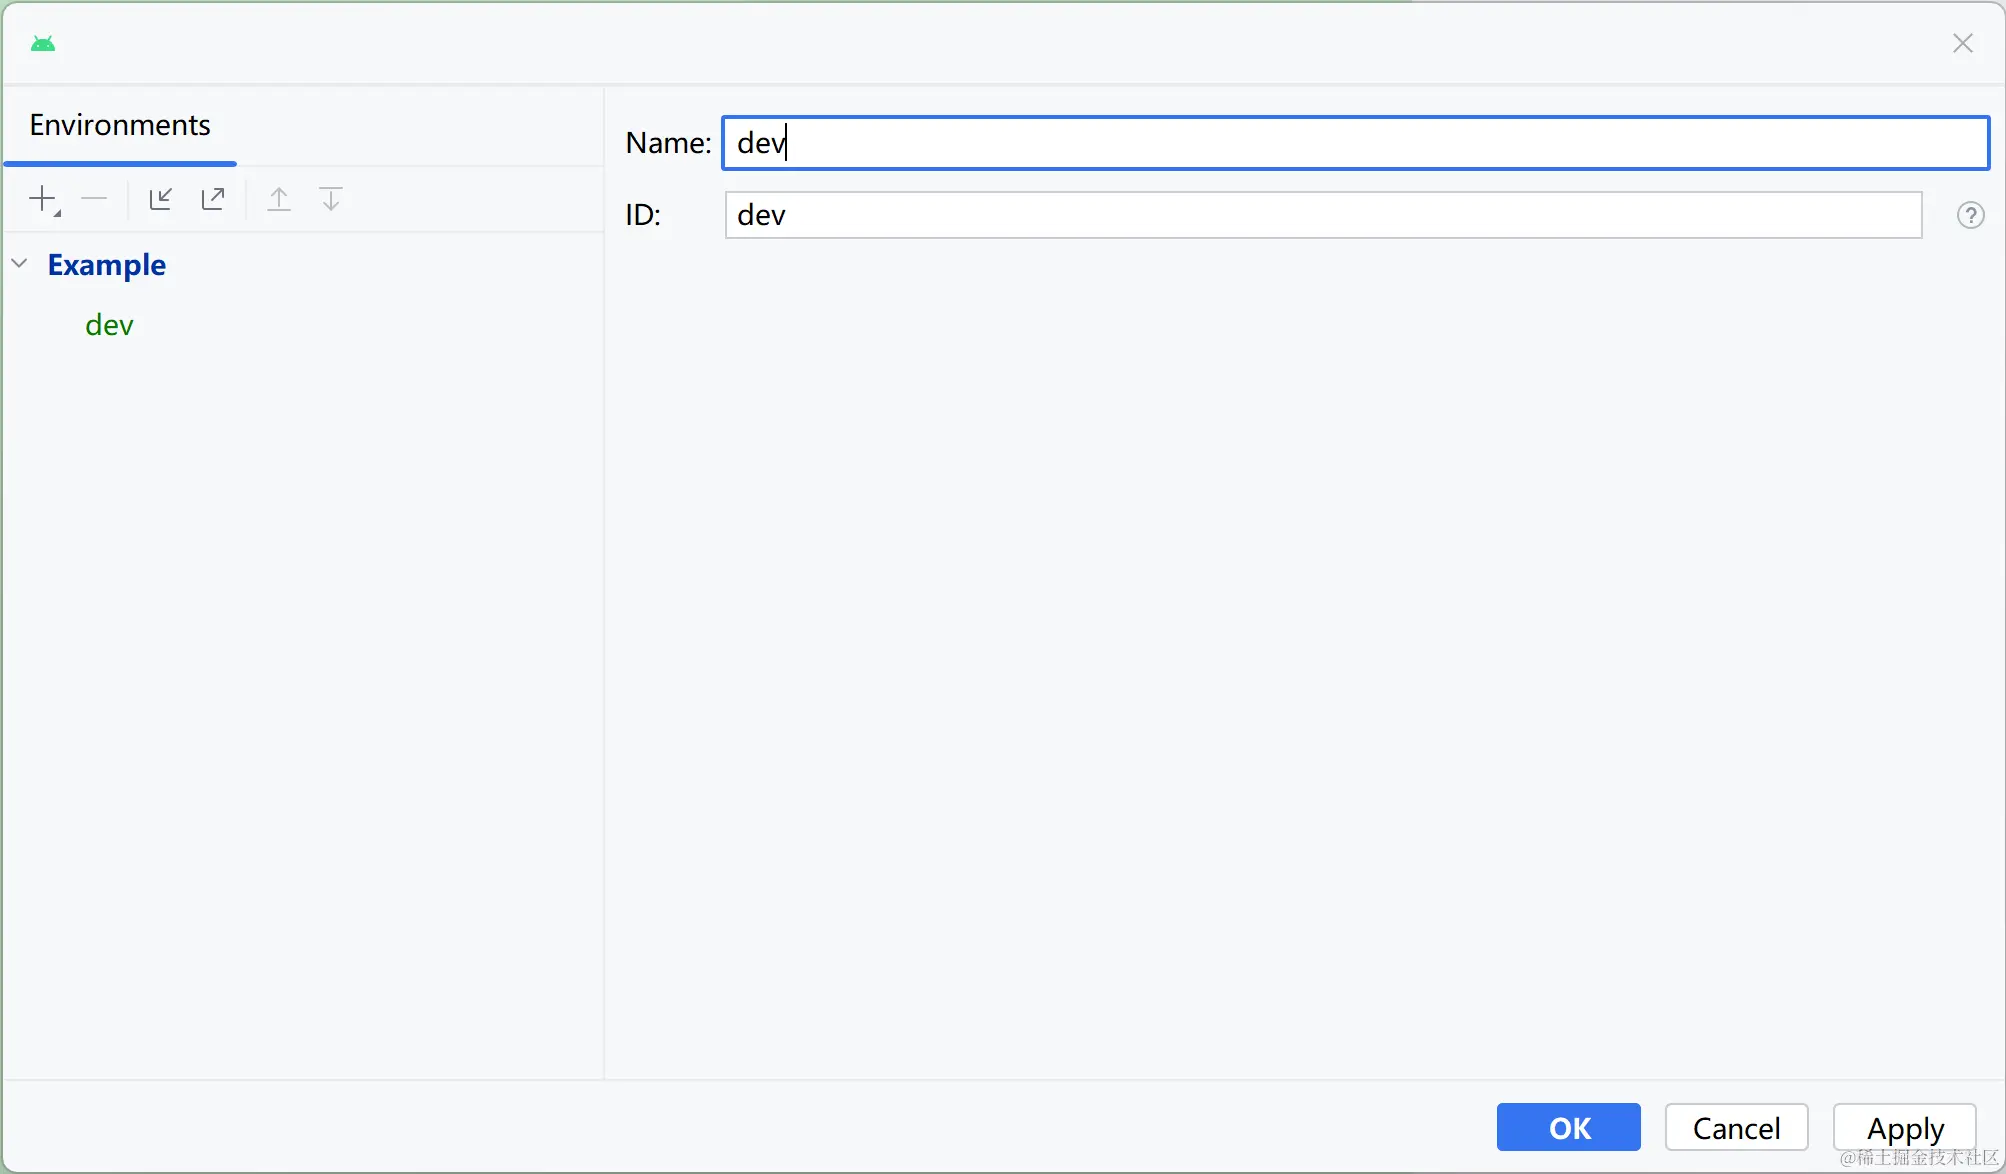This screenshot has height=1174, width=2006.
Task: Click the ID: label
Action: 643,215
